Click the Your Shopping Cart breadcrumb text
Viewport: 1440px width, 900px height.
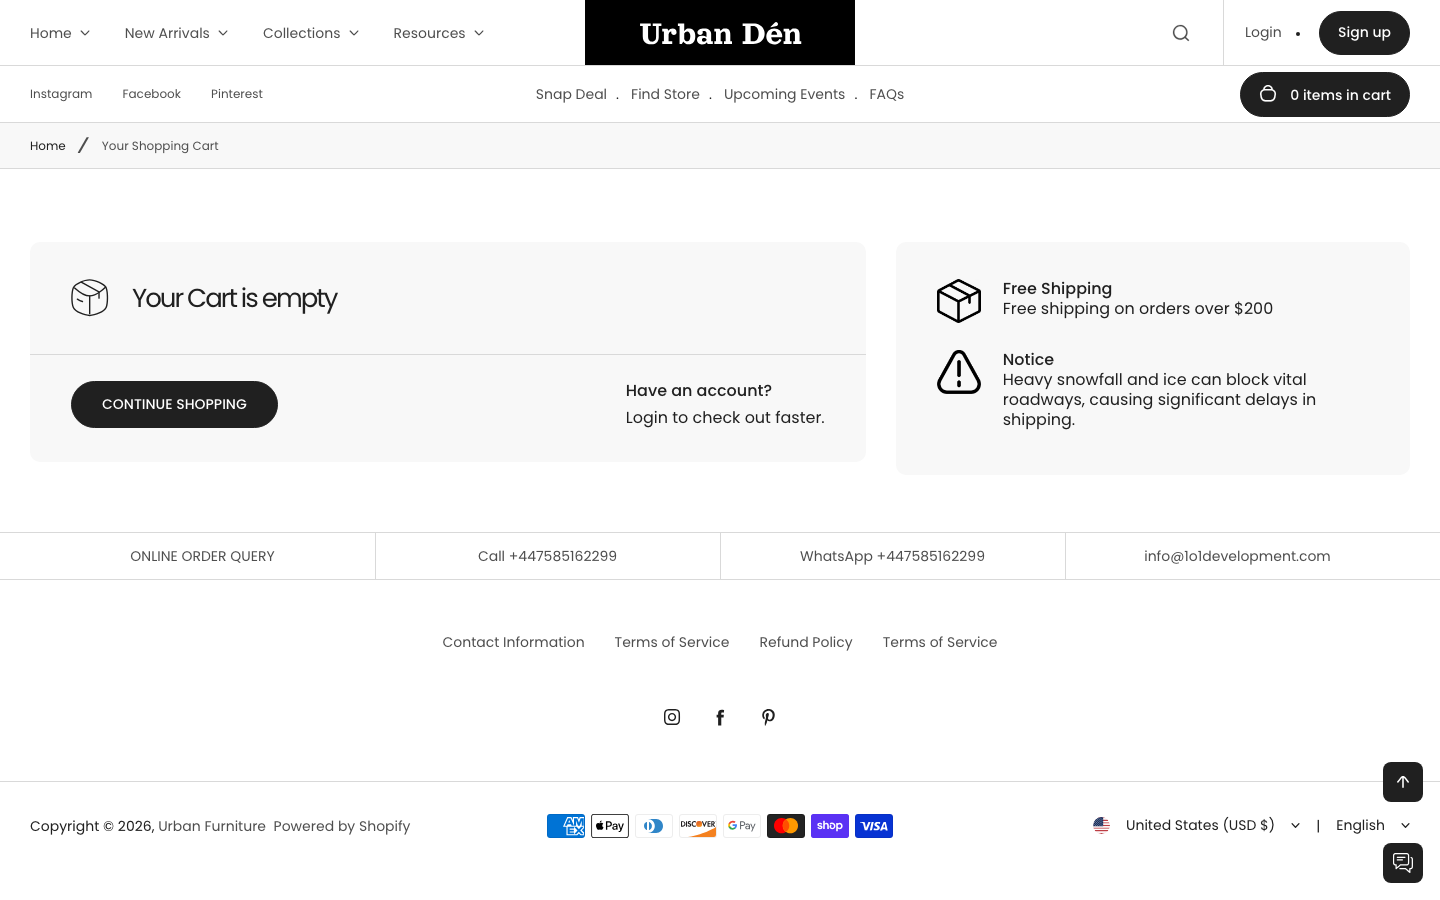(x=160, y=146)
